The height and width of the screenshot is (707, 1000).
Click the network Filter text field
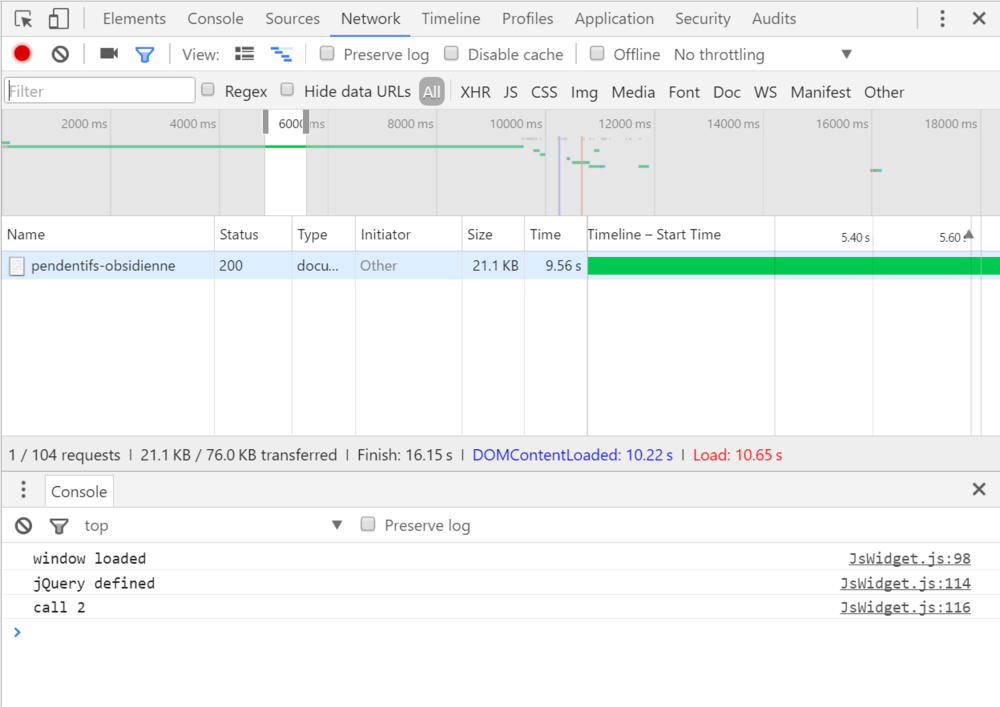pyautogui.click(x=100, y=91)
